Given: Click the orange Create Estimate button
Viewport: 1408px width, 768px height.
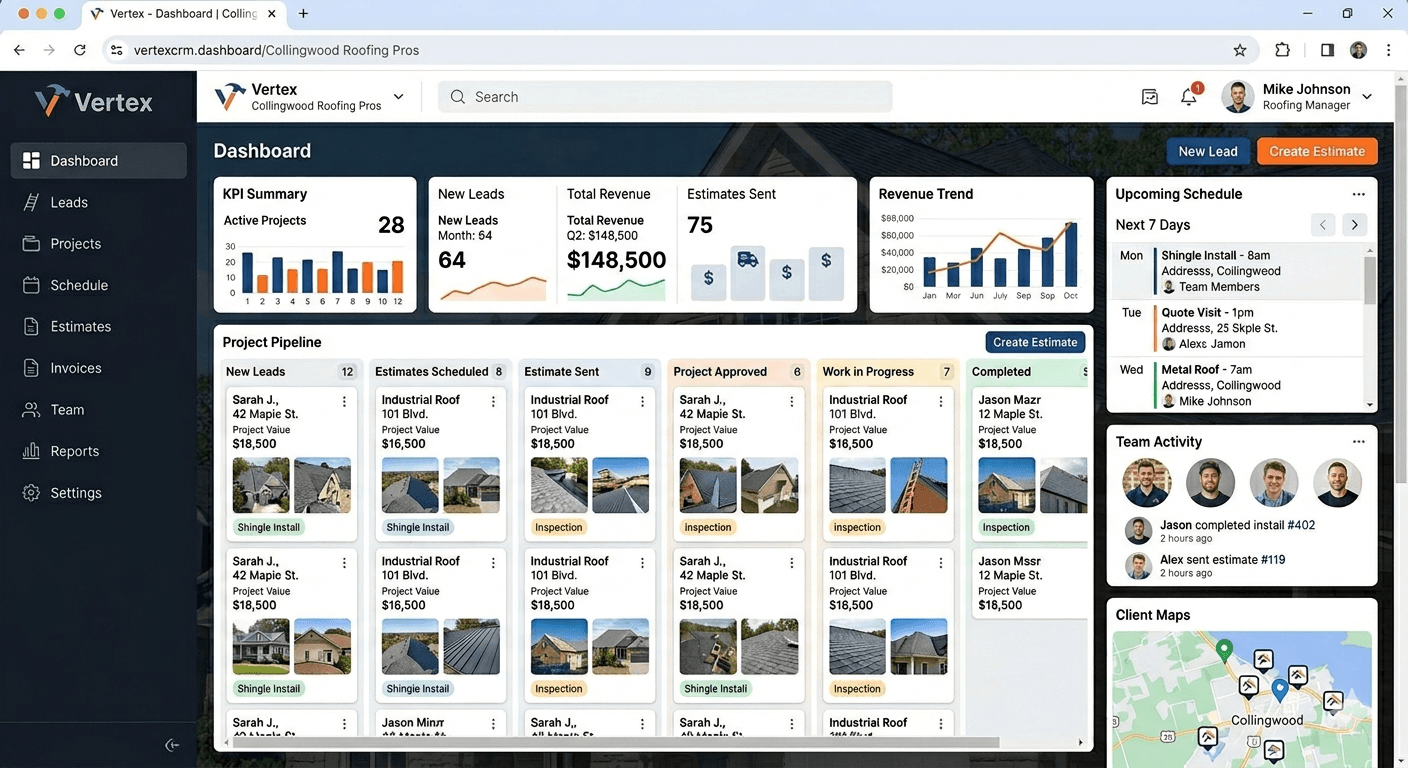Looking at the screenshot, I should pos(1317,151).
